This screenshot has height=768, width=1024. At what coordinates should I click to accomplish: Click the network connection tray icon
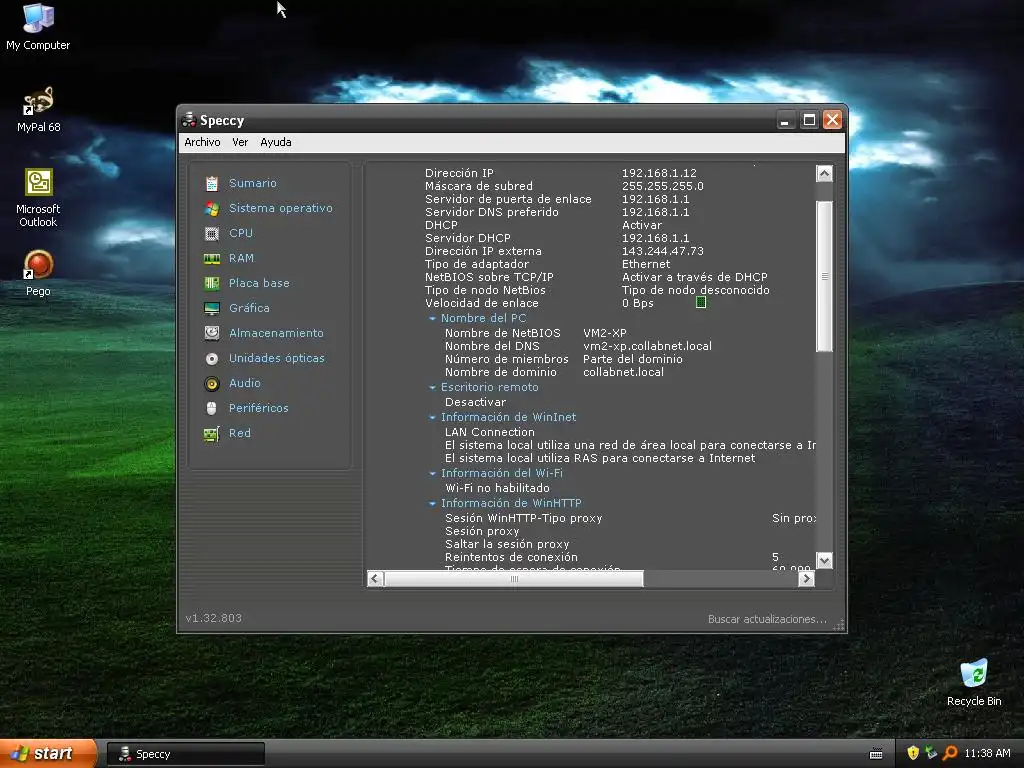tap(931, 753)
